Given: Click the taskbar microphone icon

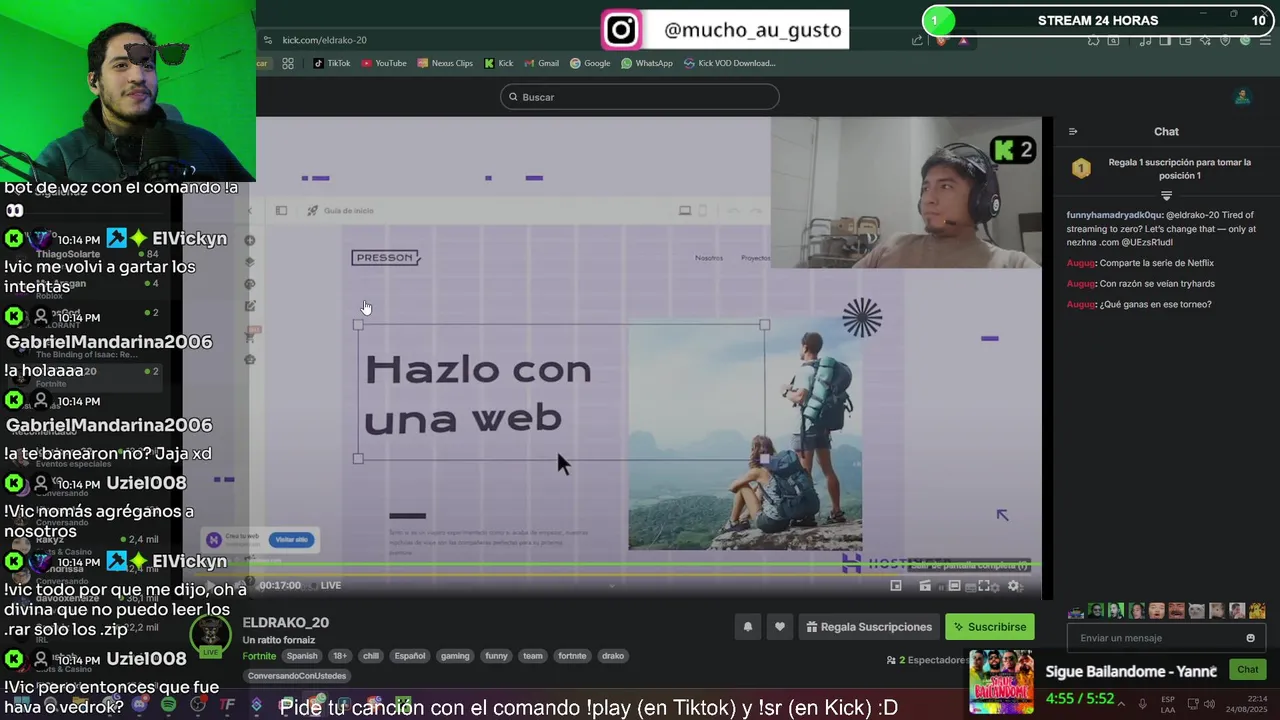Looking at the screenshot, I should pos(1143,704).
